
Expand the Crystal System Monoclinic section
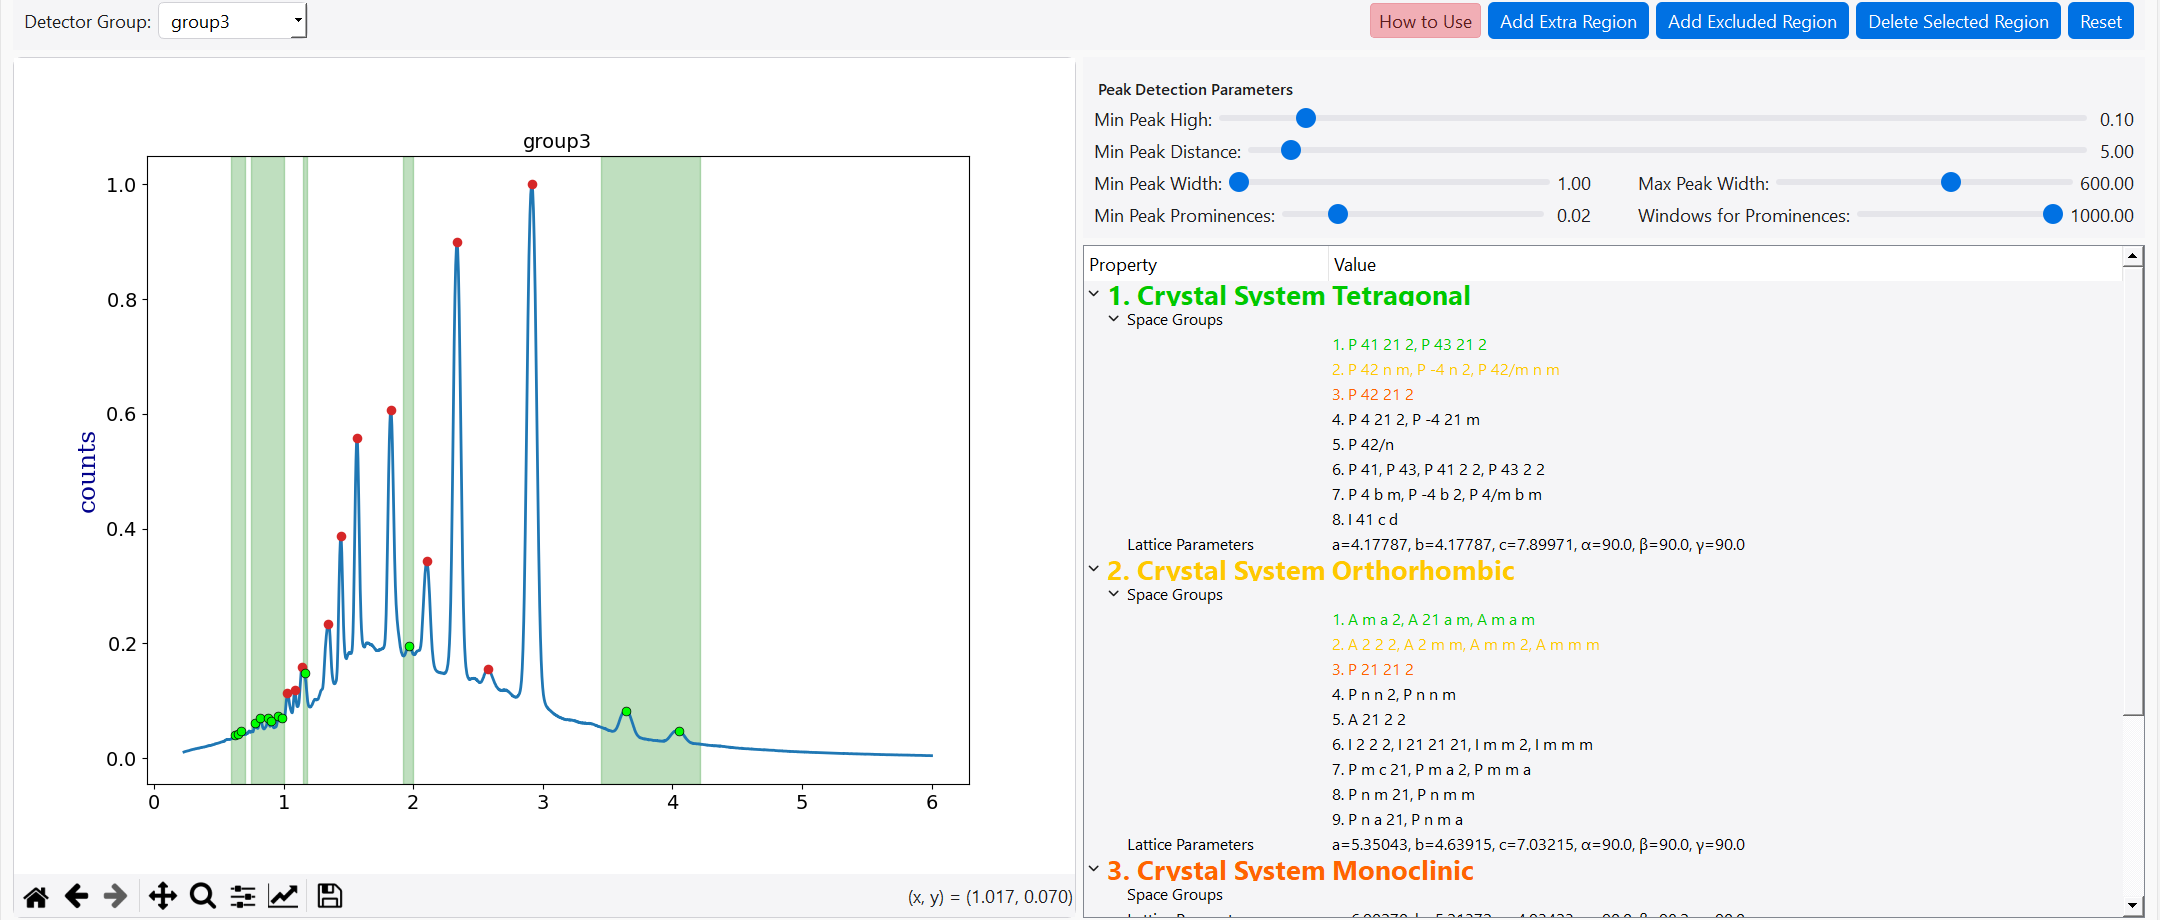pos(1094,869)
